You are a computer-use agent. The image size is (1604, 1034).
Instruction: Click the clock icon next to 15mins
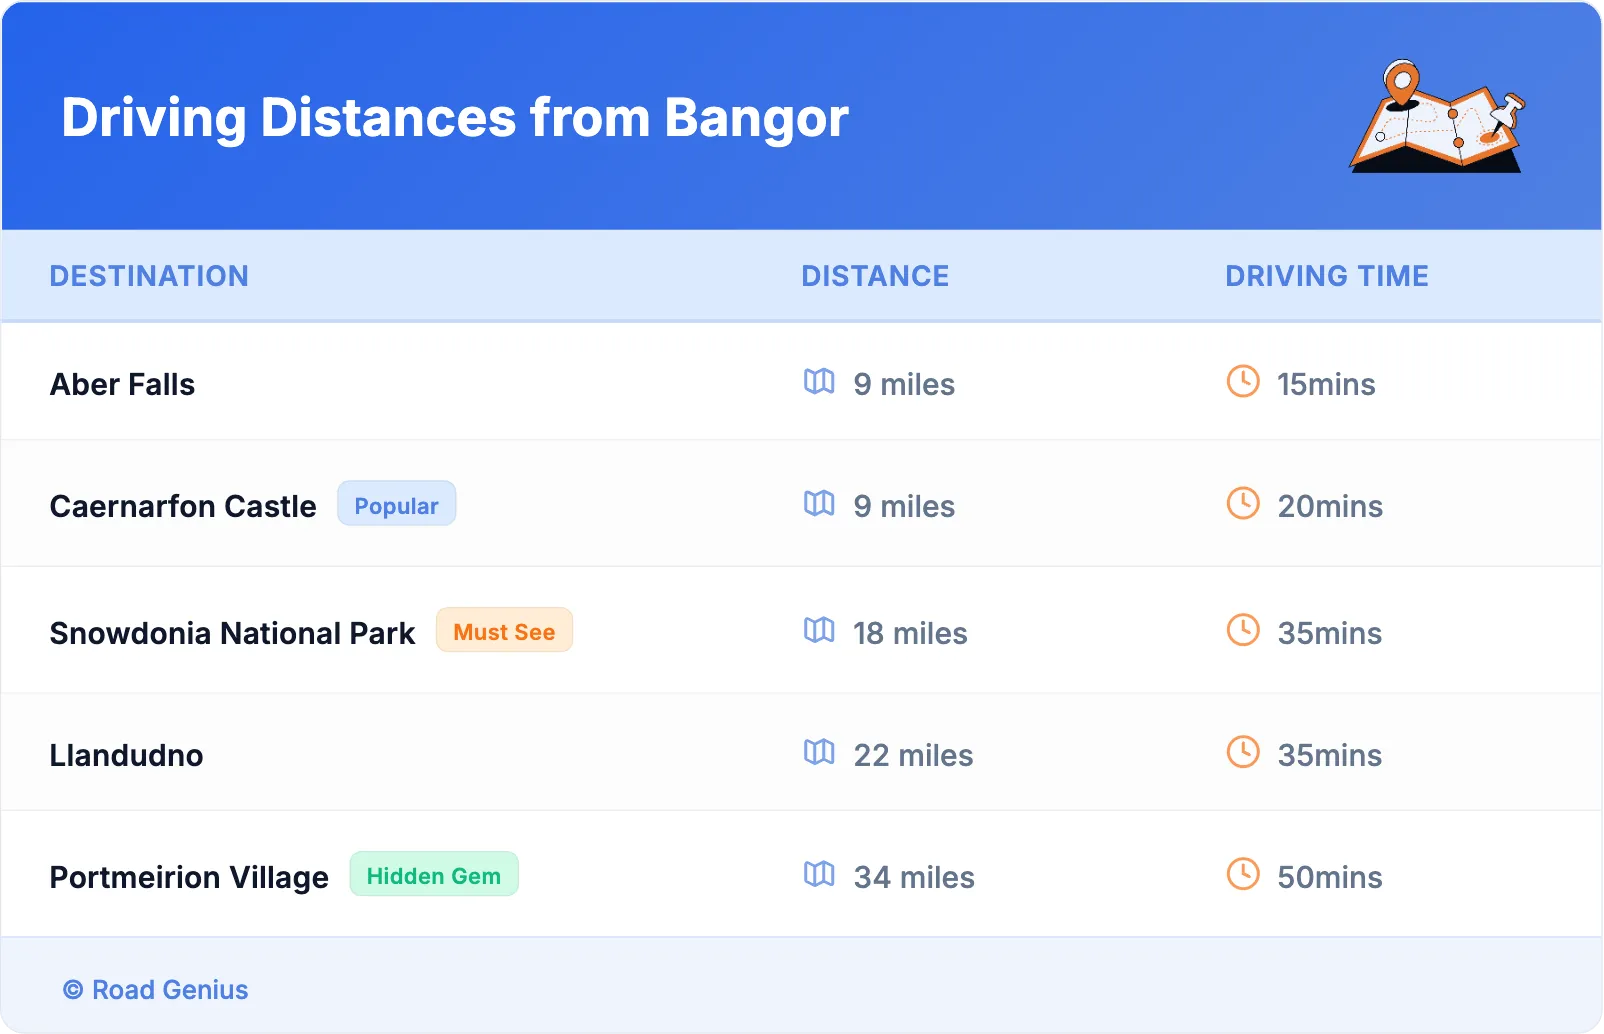1243,381
